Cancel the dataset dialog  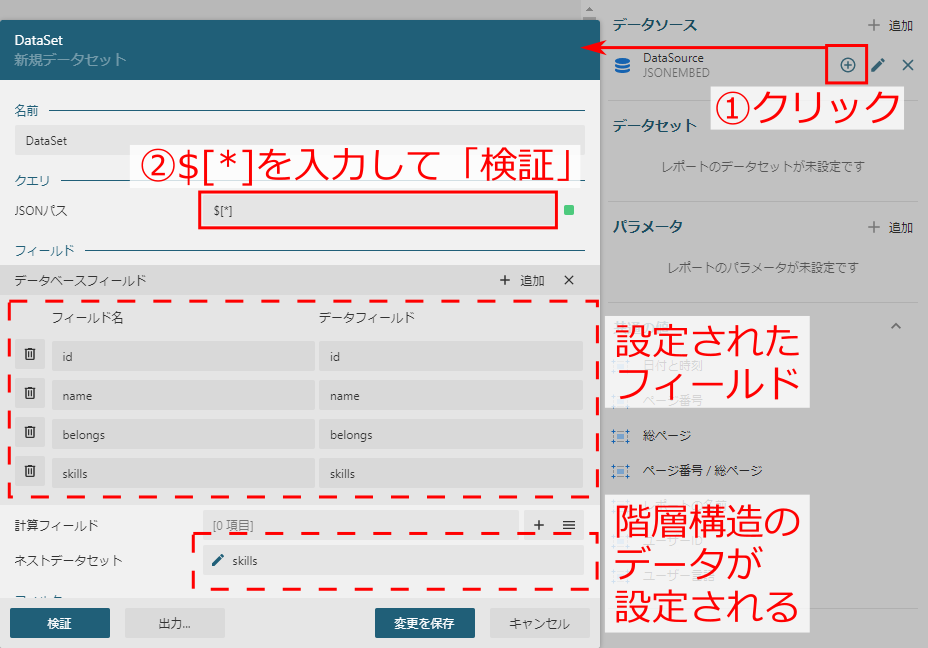coord(539,623)
